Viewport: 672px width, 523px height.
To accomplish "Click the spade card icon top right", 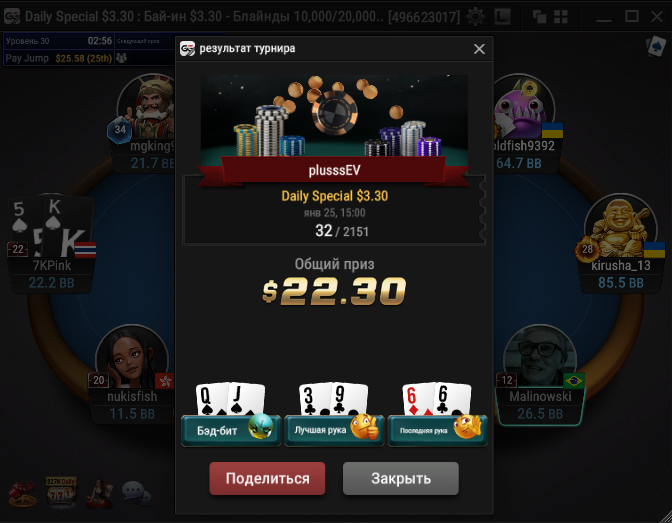I will 655,46.
